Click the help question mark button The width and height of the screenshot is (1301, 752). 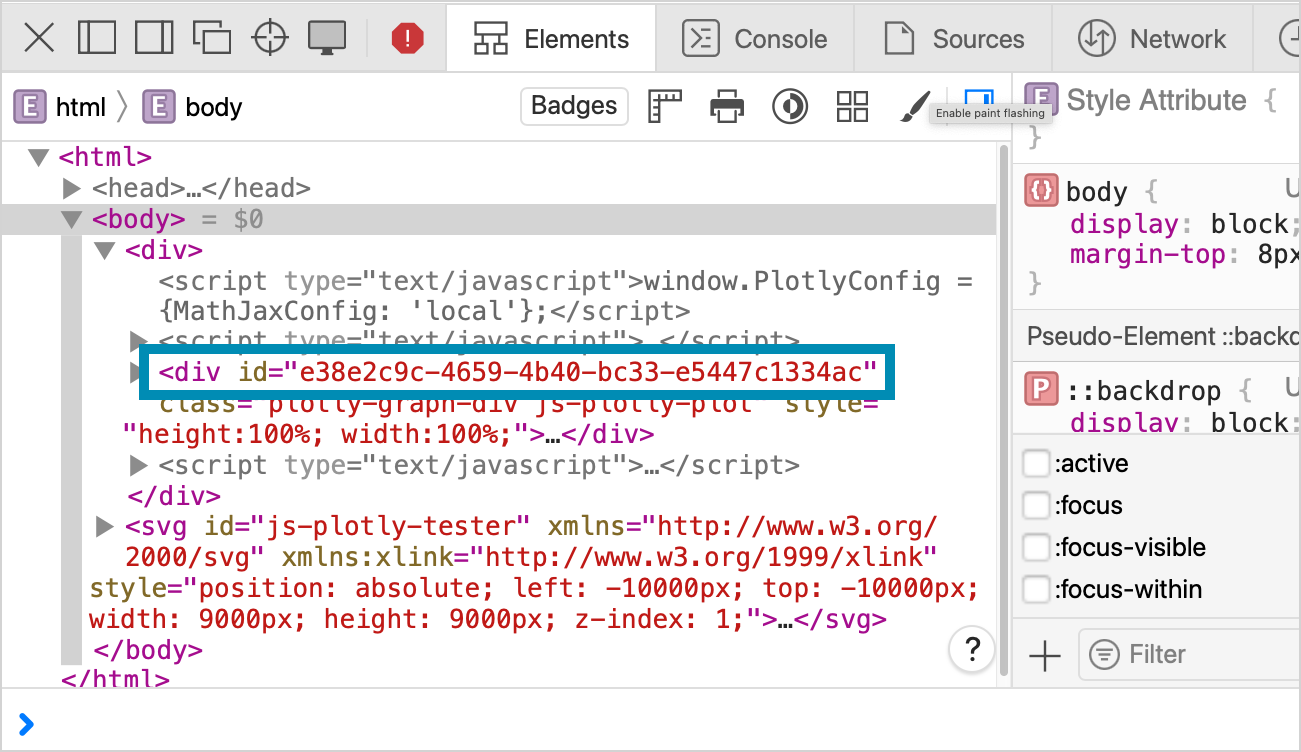point(971,650)
